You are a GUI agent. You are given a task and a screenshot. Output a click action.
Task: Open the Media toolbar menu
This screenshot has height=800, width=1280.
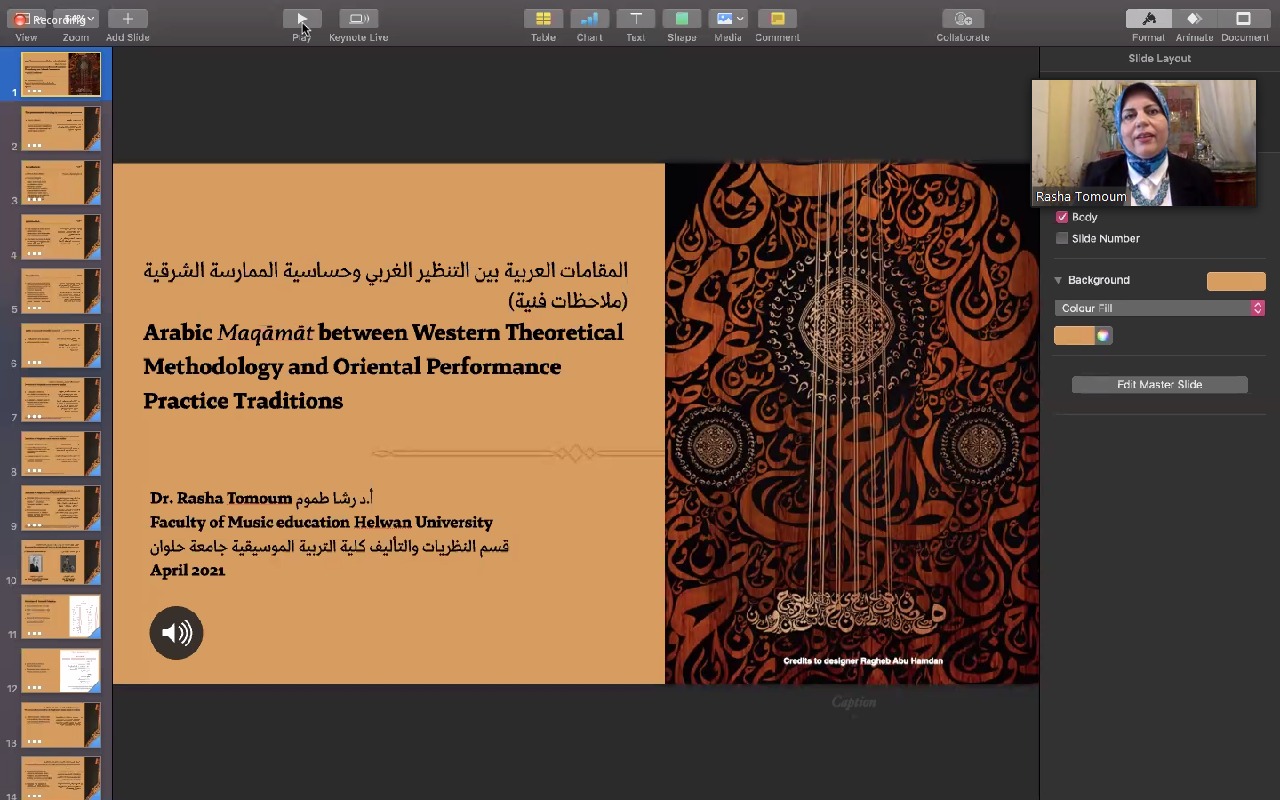[727, 19]
